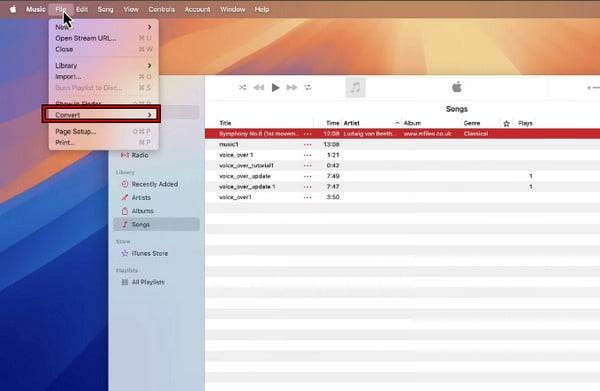Click the Songs music note icon

tap(125, 224)
